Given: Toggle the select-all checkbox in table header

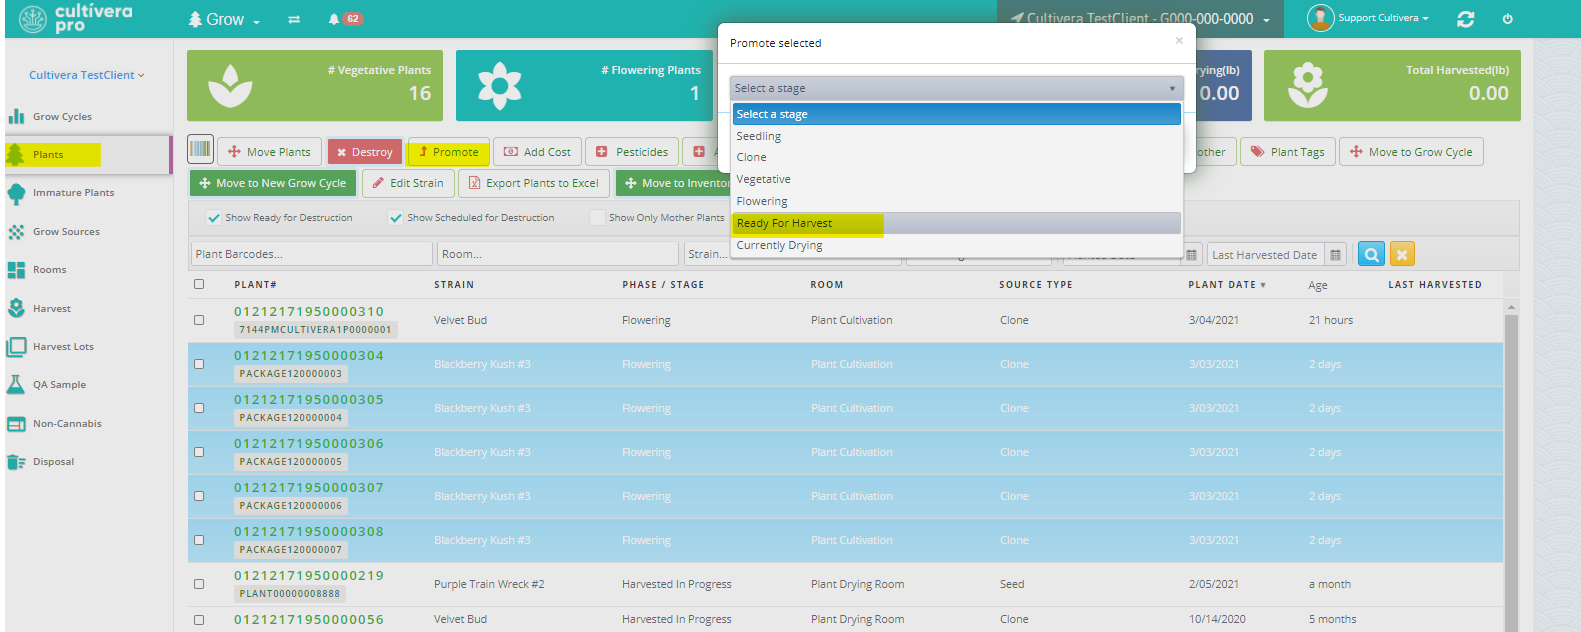Looking at the screenshot, I should (x=199, y=284).
